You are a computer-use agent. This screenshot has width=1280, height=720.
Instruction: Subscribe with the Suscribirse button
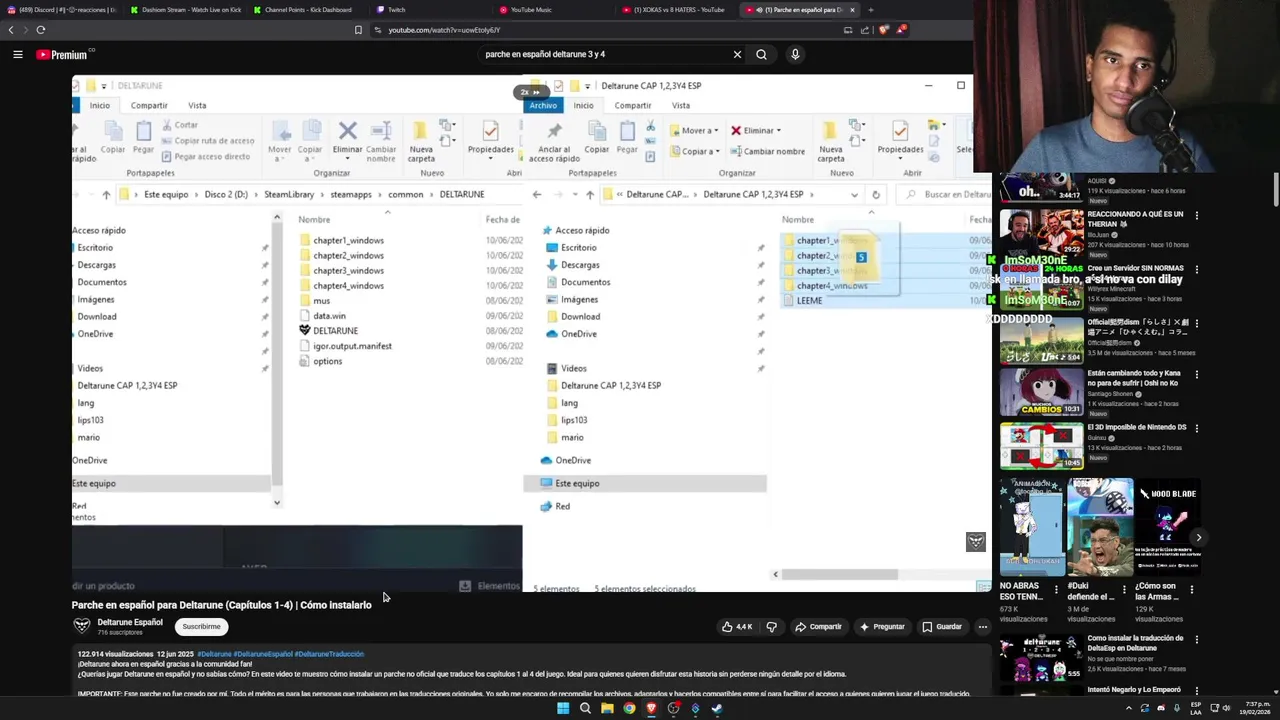tap(201, 627)
